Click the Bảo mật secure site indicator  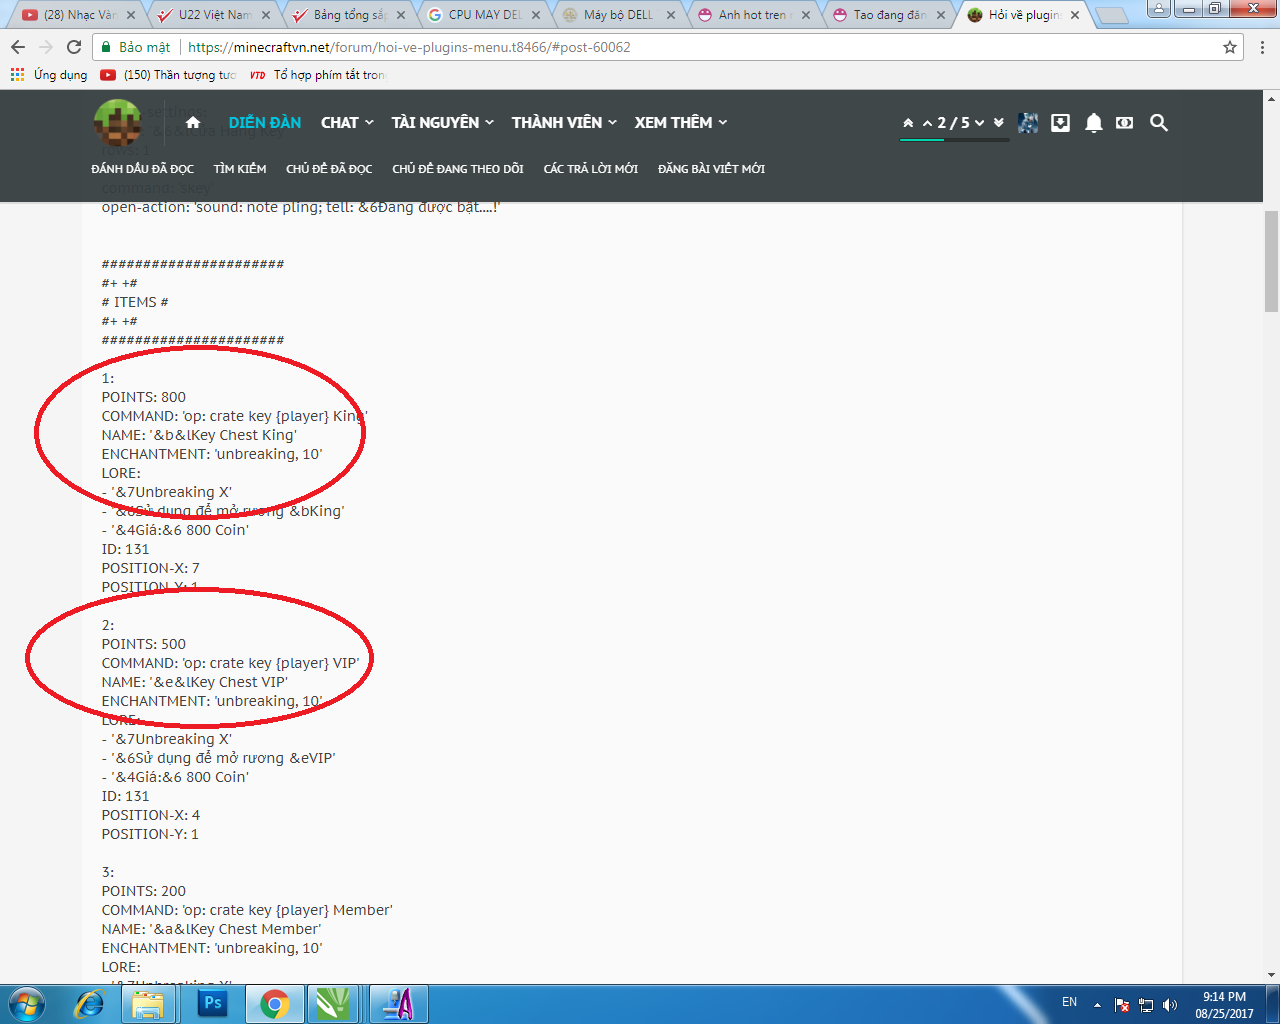pos(136,47)
